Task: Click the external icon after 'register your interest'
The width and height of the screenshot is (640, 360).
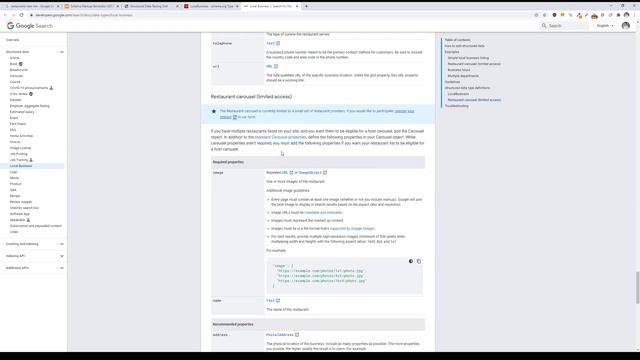Action: 235,117
